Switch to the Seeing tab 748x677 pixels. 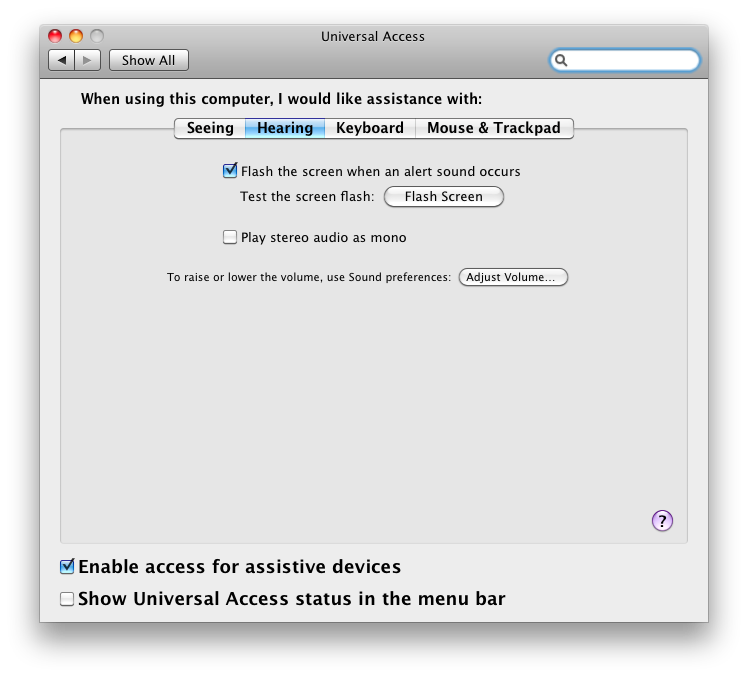[x=210, y=128]
